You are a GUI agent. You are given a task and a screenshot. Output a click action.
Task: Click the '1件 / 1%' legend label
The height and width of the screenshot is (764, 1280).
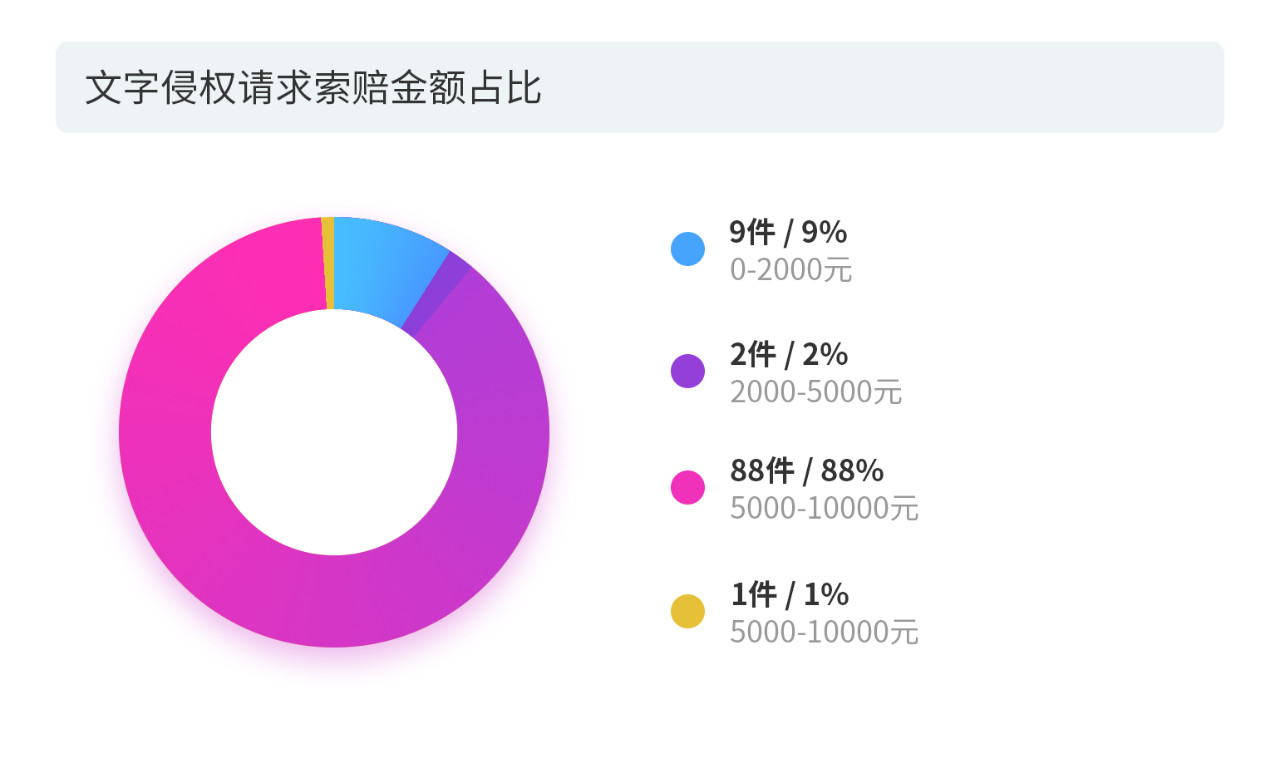point(789,594)
